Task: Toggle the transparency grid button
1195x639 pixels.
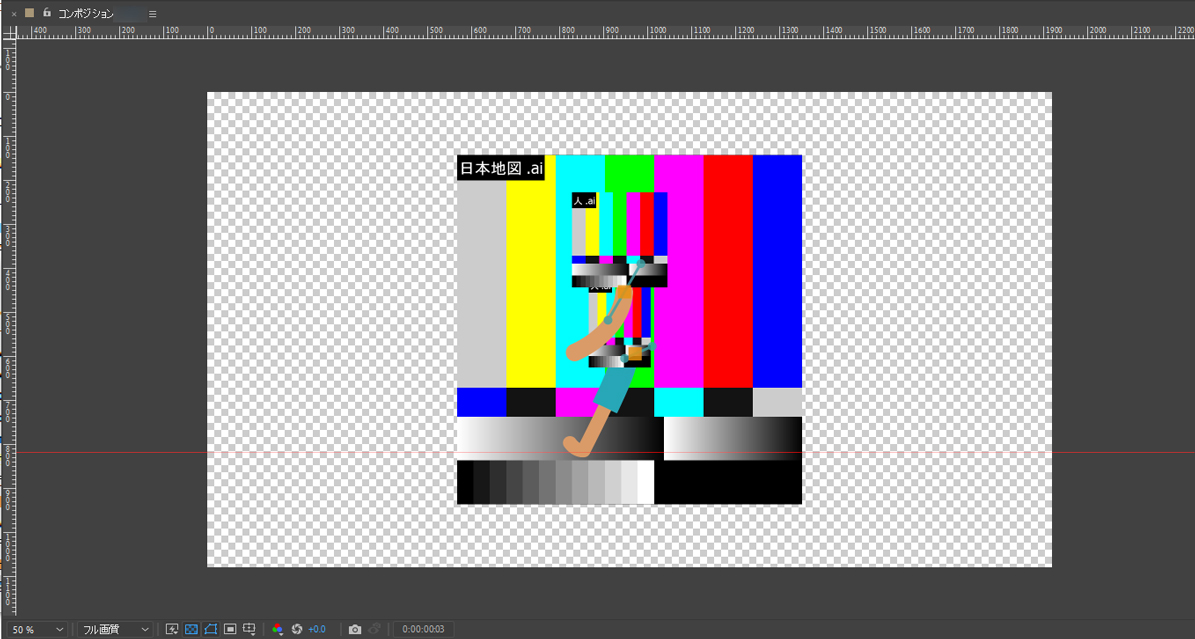Action: [x=191, y=629]
